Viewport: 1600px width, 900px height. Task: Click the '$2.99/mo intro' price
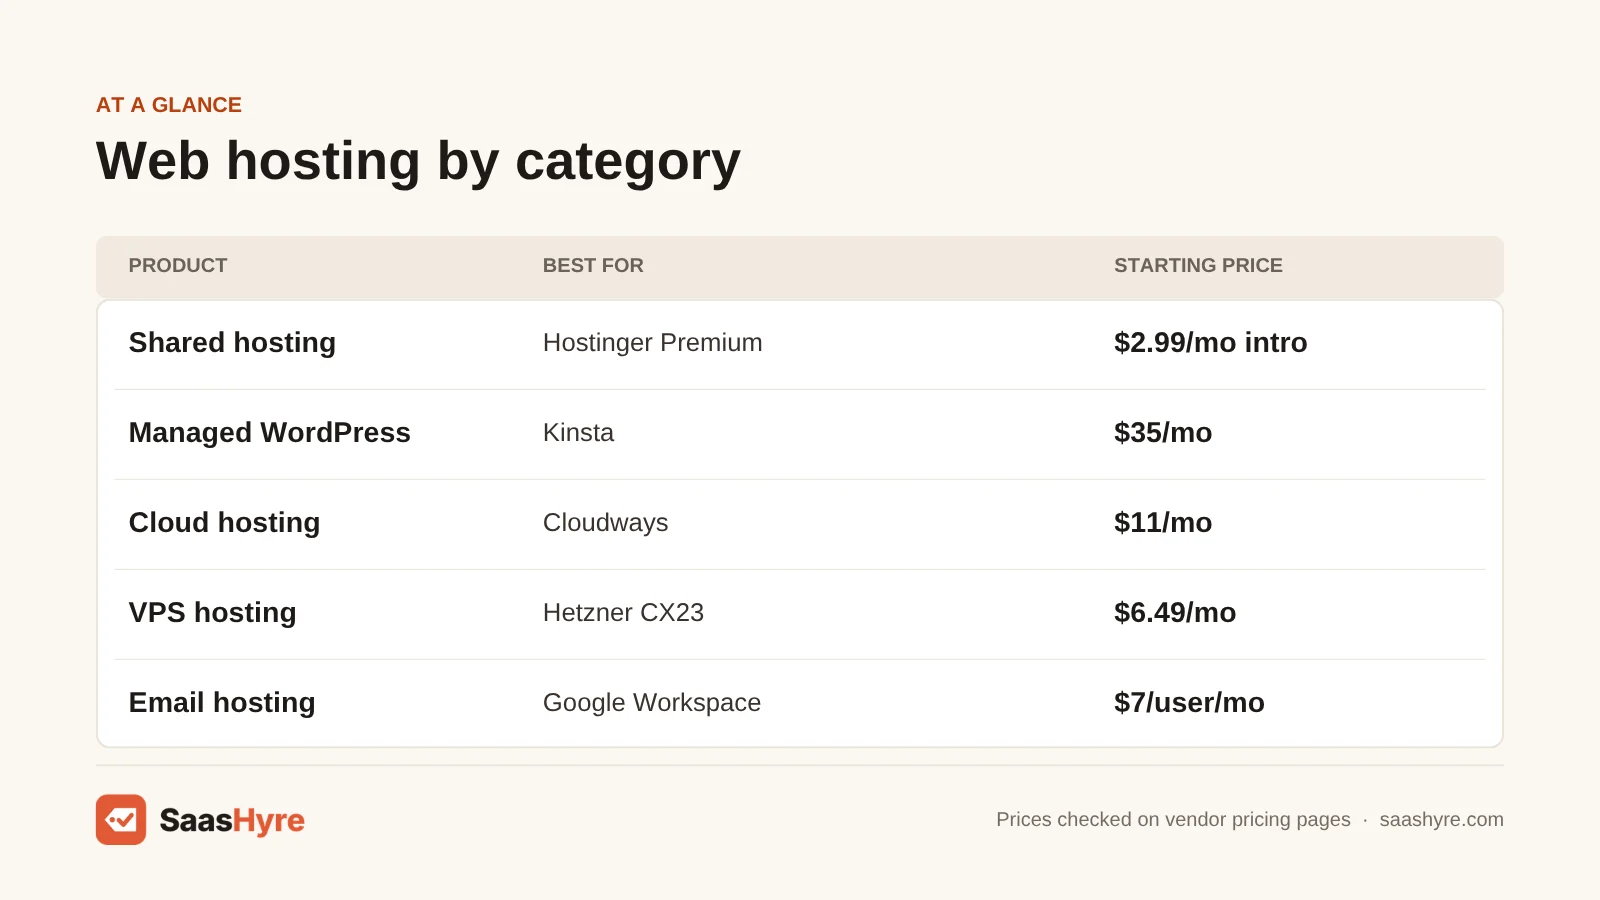pyautogui.click(x=1210, y=342)
